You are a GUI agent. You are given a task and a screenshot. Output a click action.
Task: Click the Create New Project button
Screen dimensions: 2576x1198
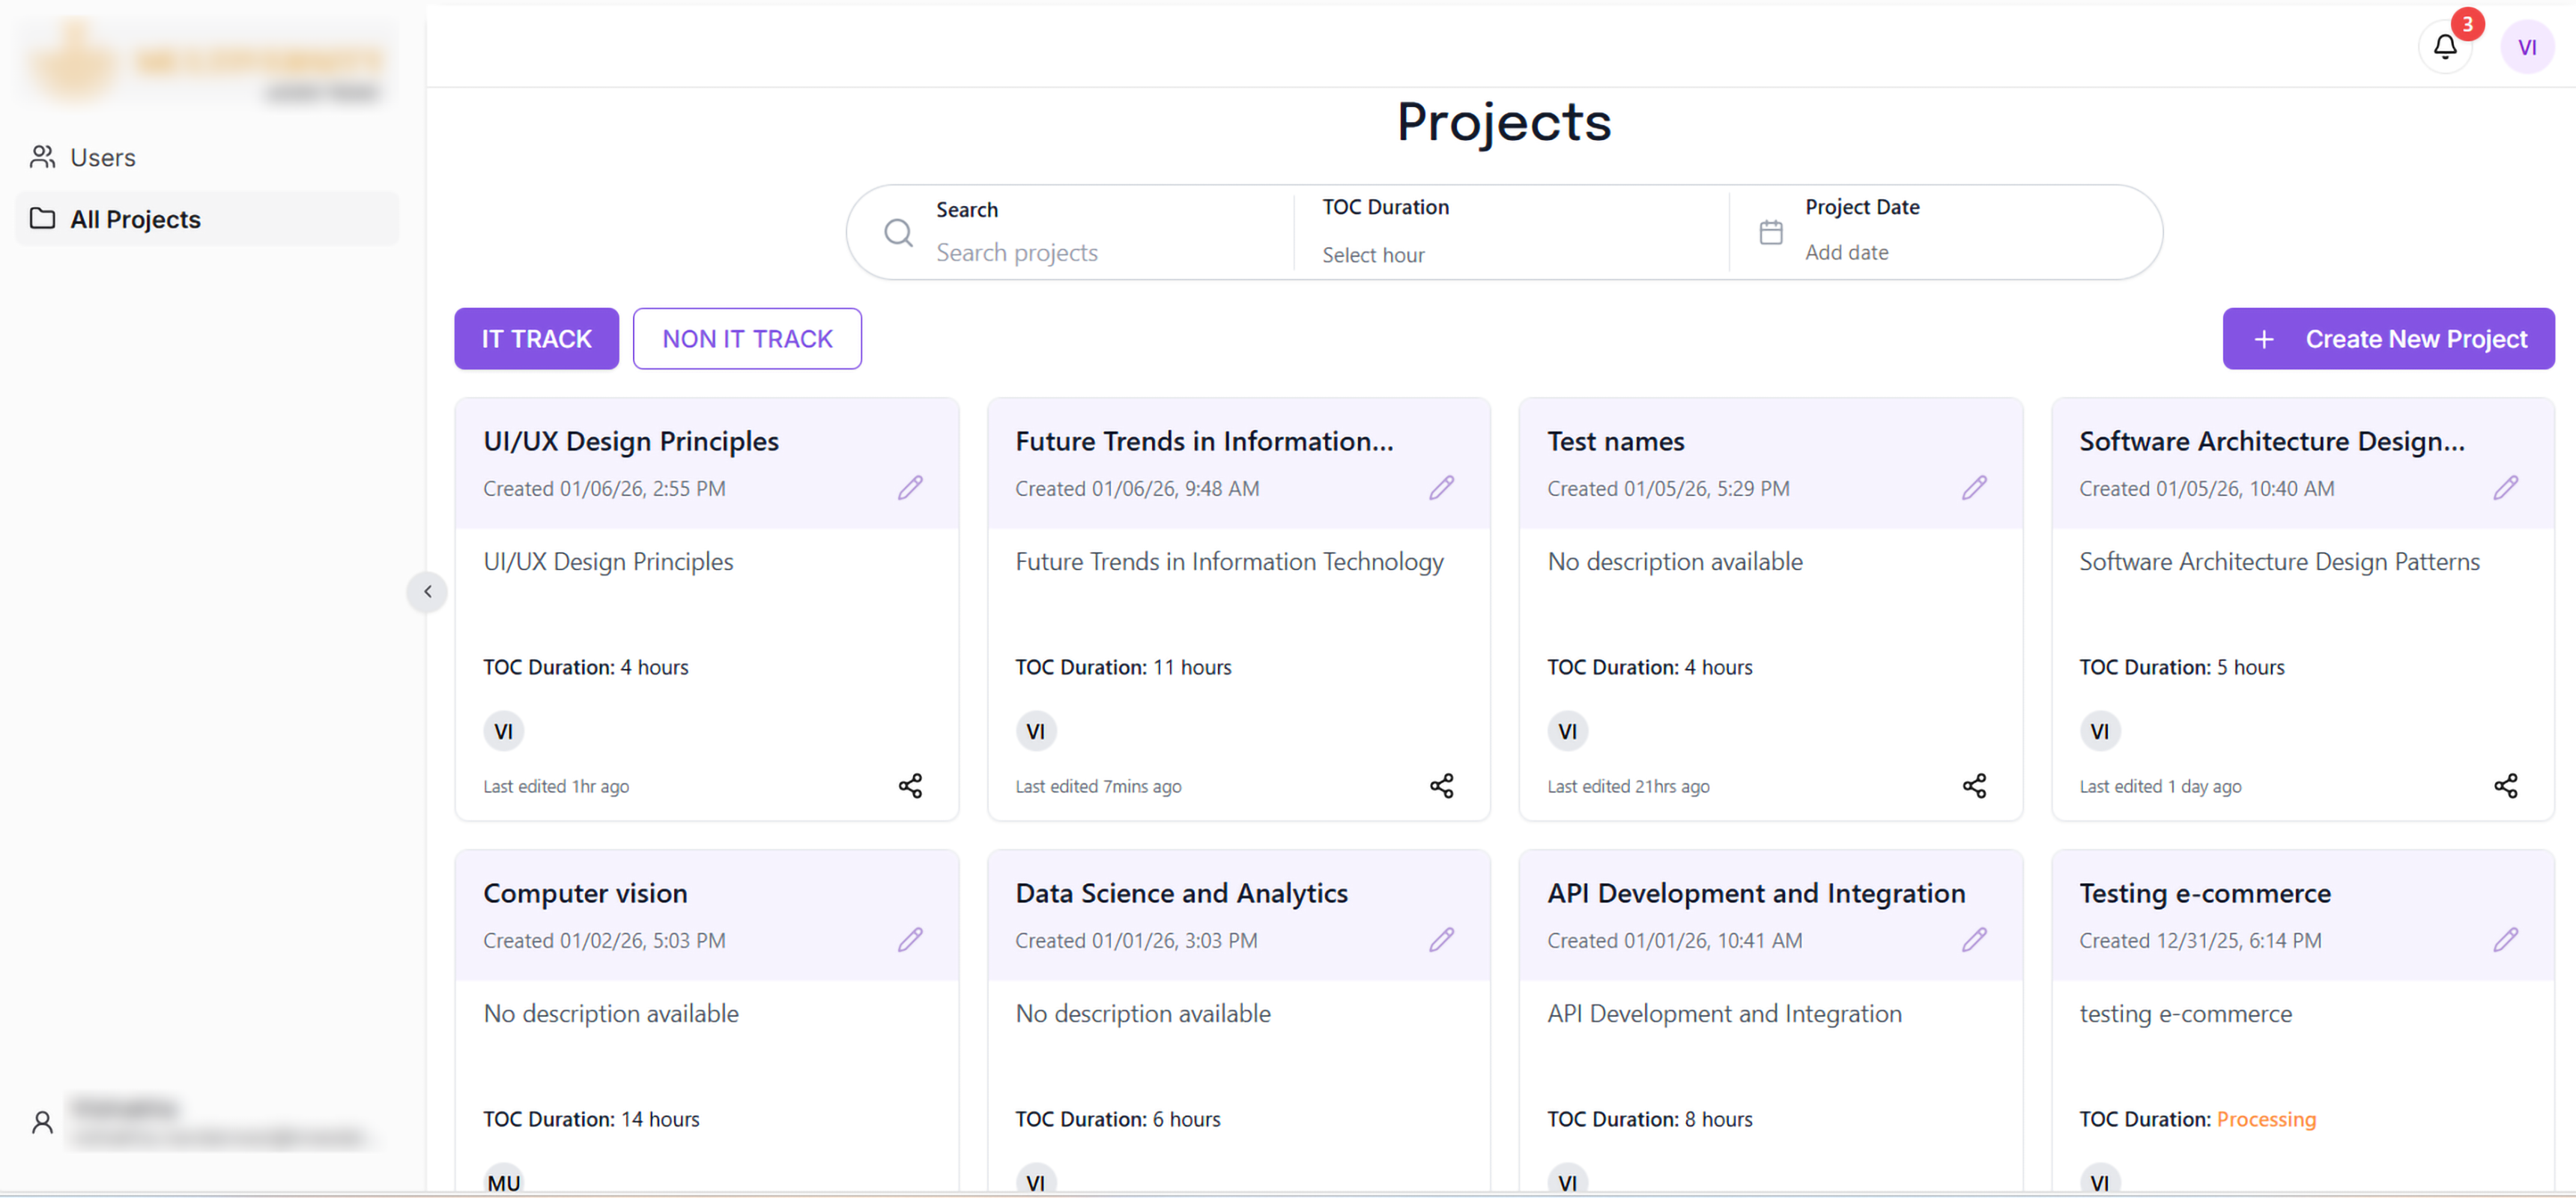(x=2388, y=339)
